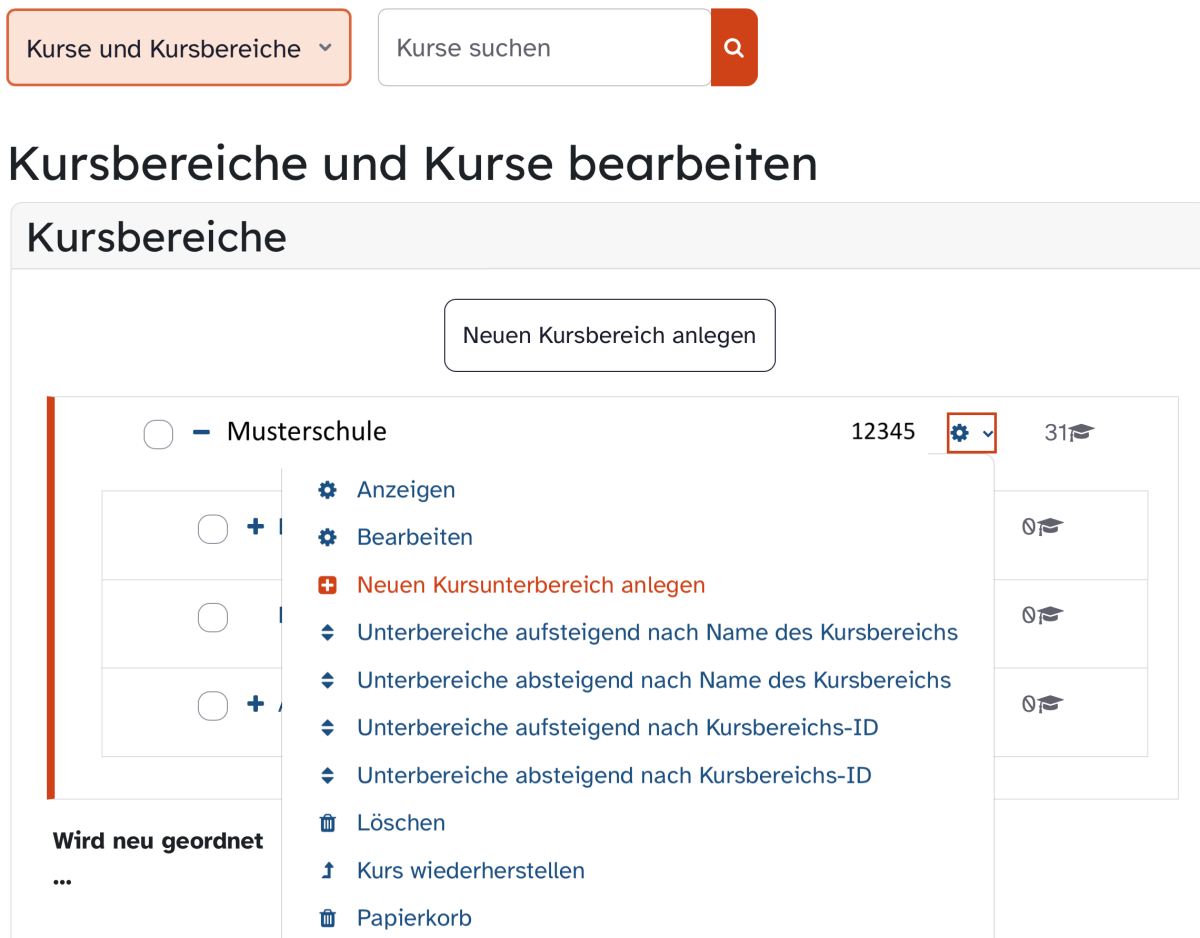The width and height of the screenshot is (1200, 938).
Task: Click the trash icon beside Papierkorb
Action: (327, 918)
